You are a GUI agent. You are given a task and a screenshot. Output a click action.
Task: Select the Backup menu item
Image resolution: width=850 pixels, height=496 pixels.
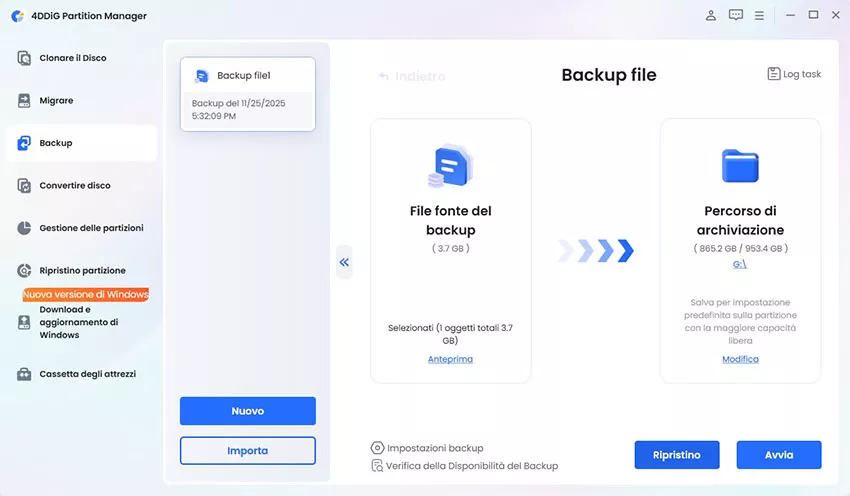click(81, 143)
